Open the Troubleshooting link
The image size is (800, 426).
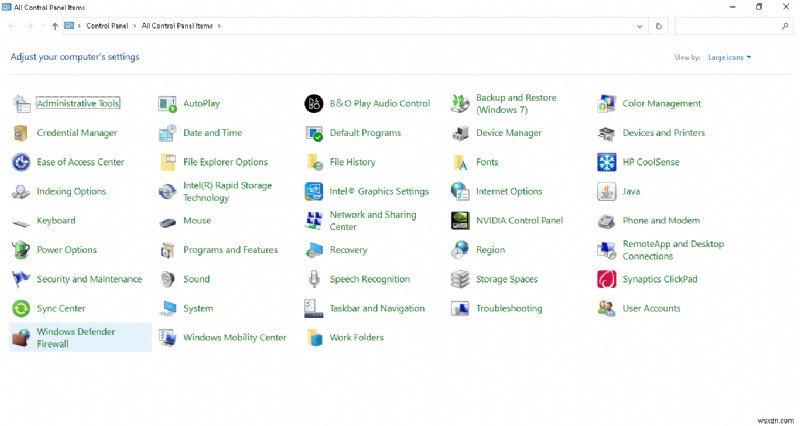click(x=509, y=309)
